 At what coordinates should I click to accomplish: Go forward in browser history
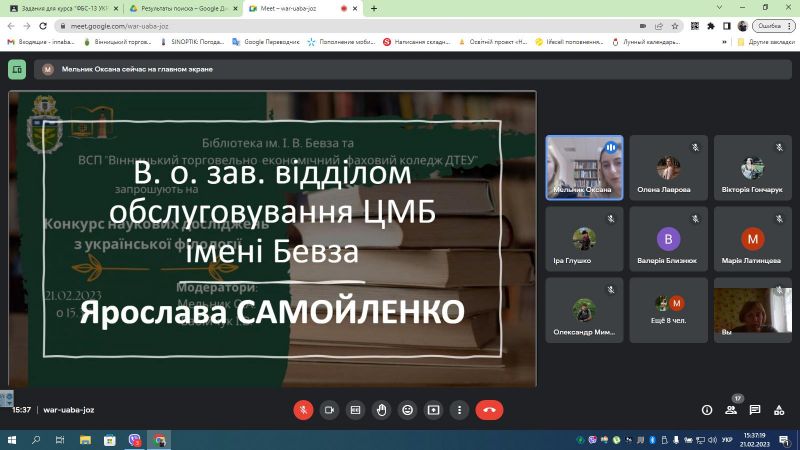point(27,26)
